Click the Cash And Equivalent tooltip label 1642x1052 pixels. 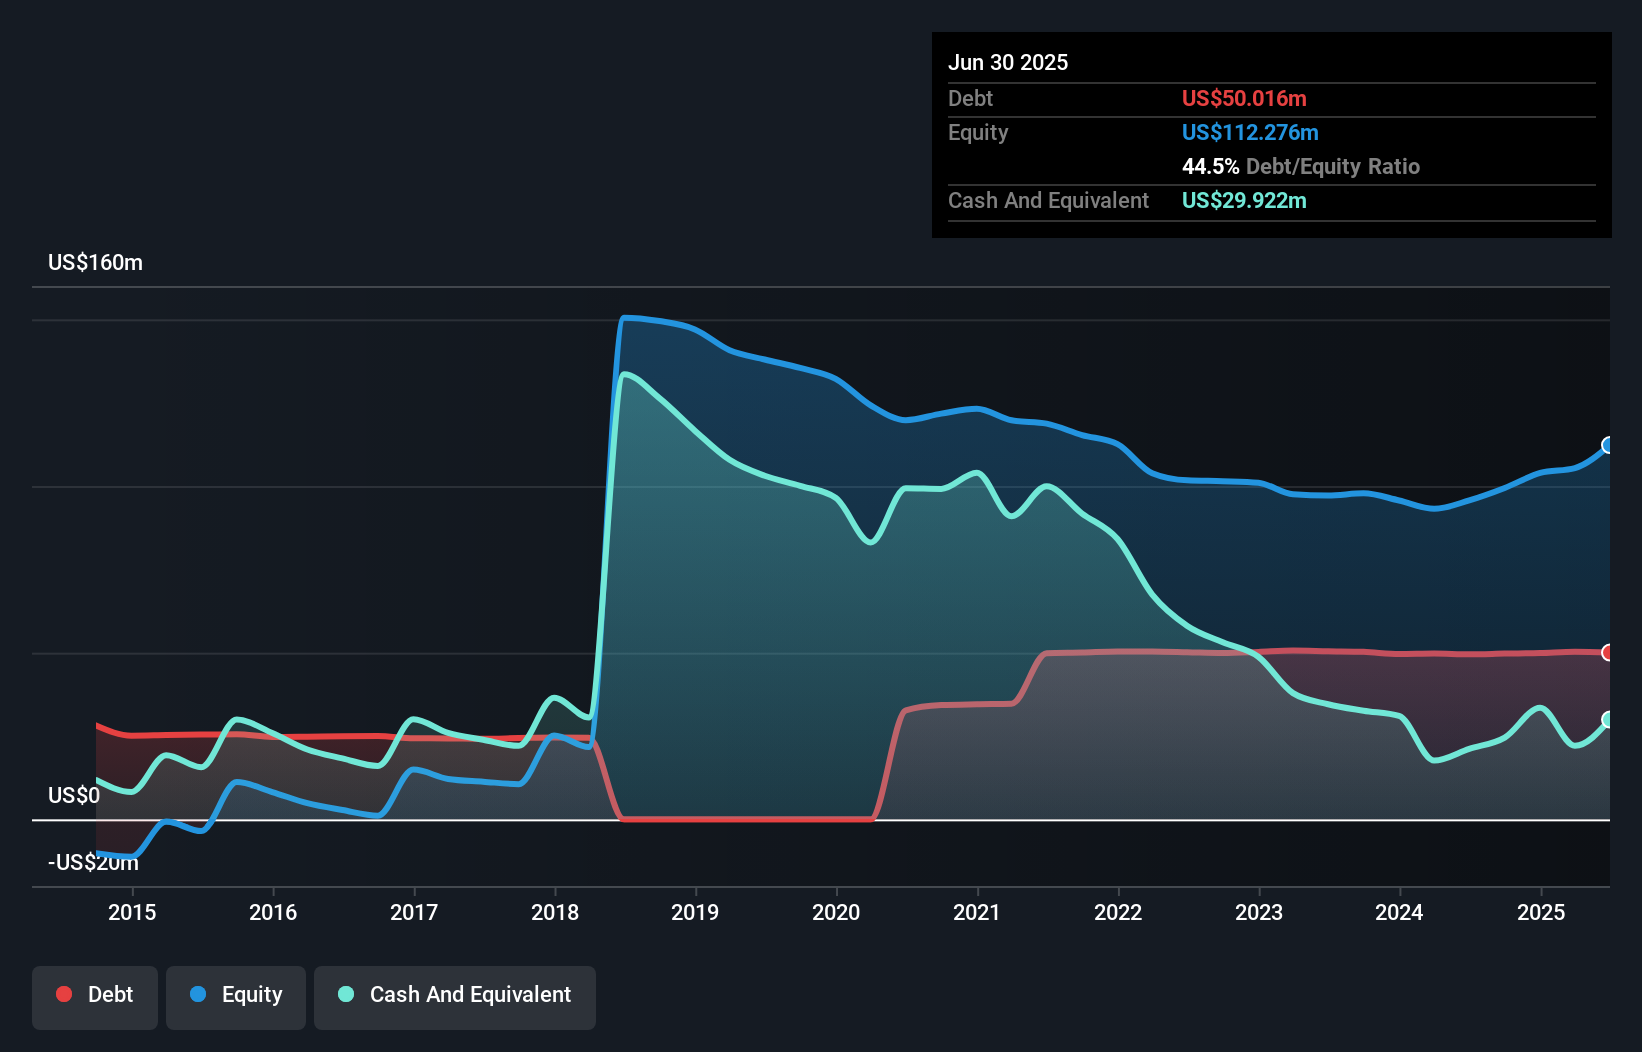[x=1048, y=200]
